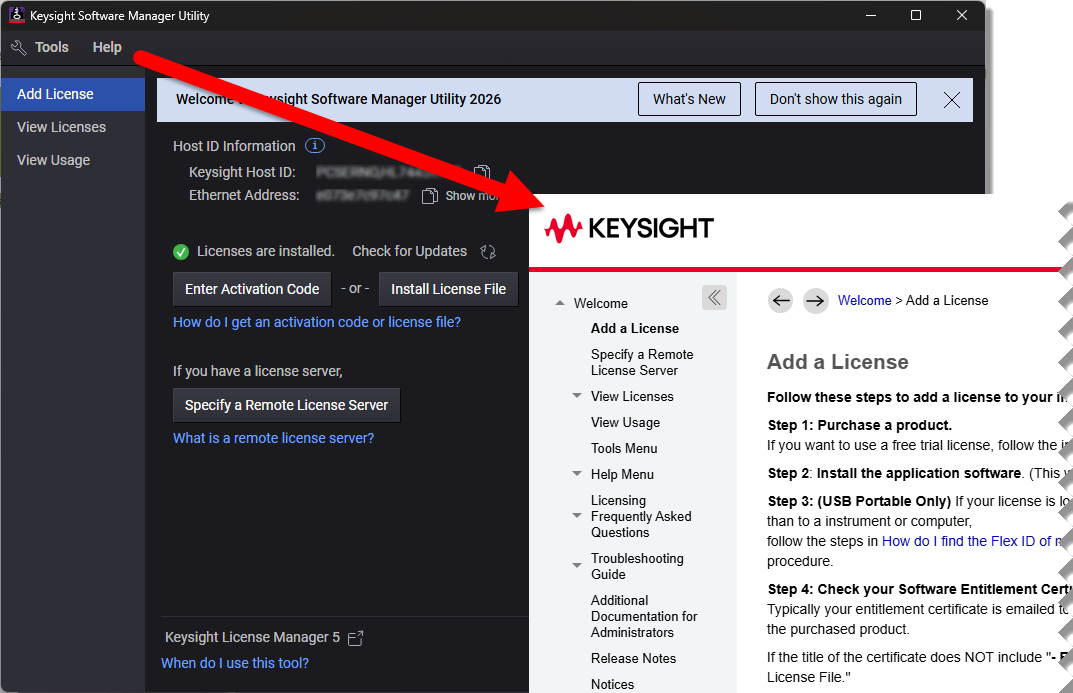
Task: Select Add a License in help tree
Action: [x=635, y=329]
